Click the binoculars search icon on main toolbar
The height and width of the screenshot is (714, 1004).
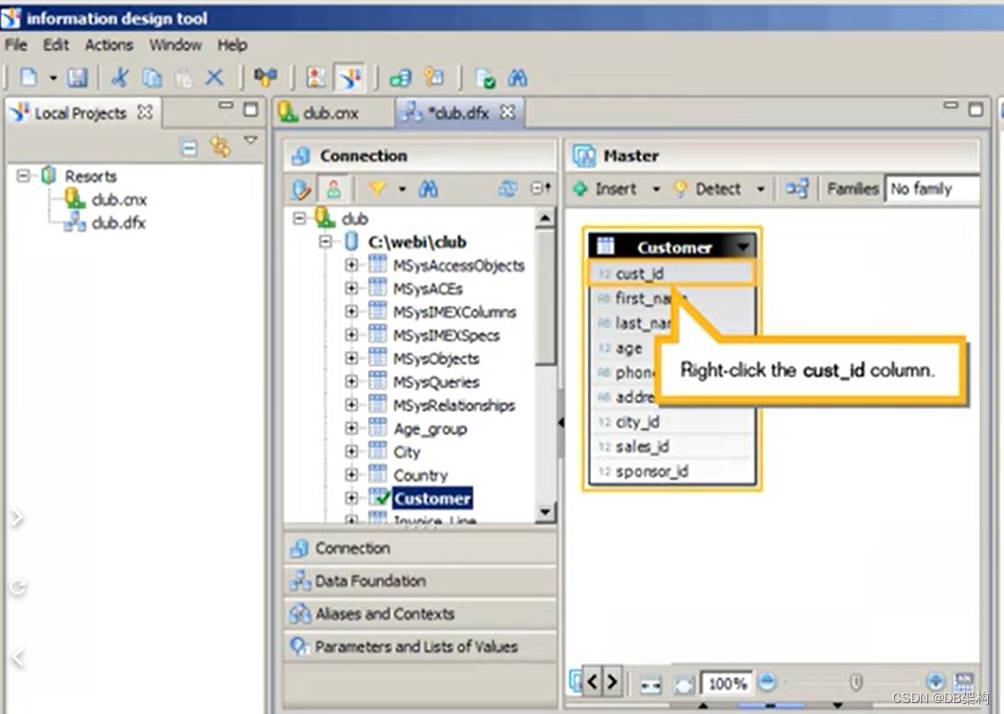(517, 78)
